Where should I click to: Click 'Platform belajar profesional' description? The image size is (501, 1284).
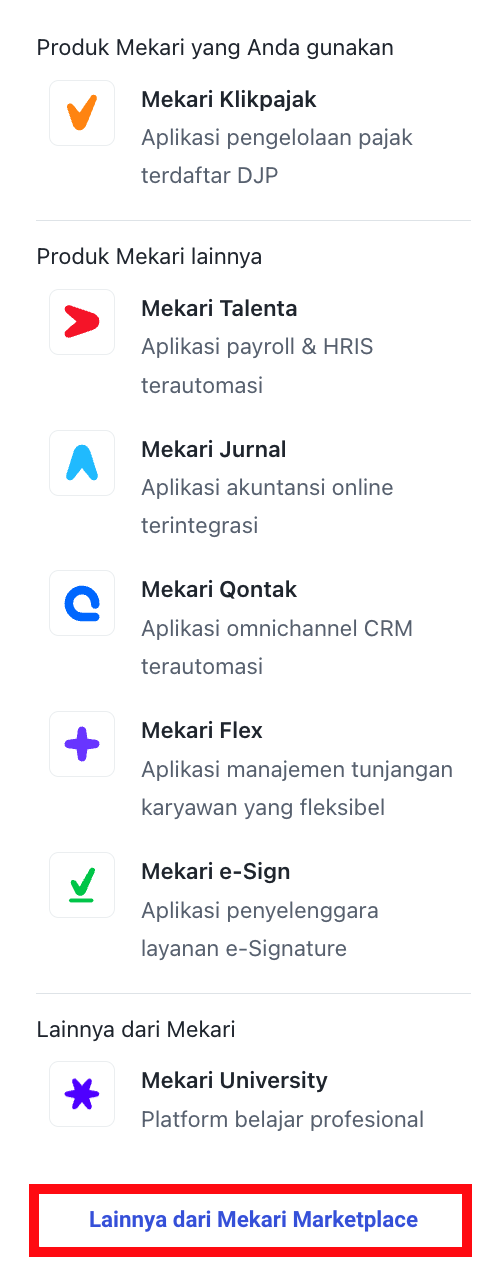point(282,1120)
